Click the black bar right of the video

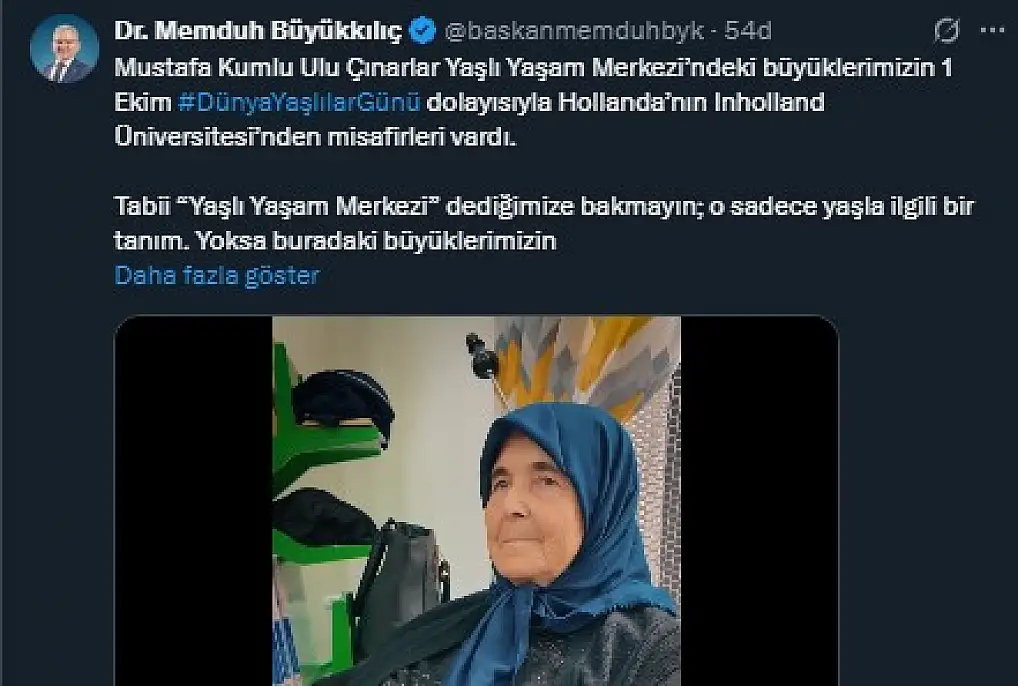tap(759, 500)
